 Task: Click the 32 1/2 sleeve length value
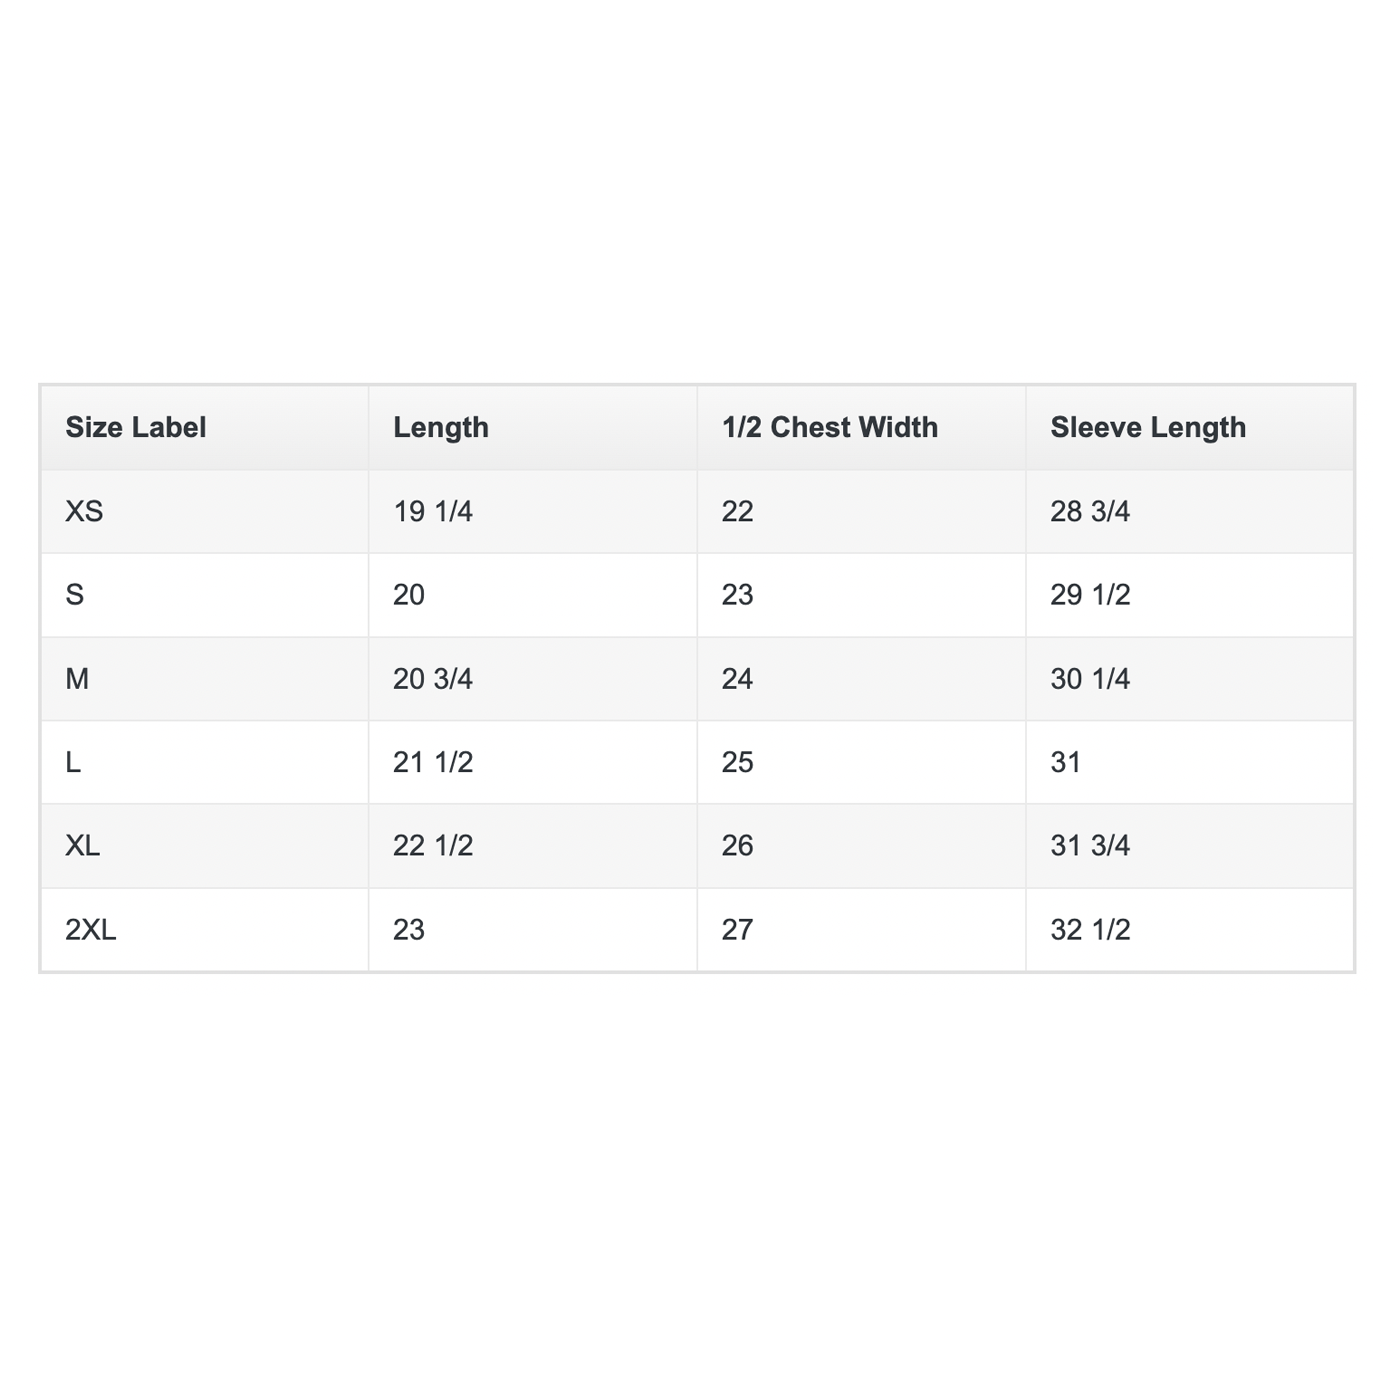[1090, 930]
